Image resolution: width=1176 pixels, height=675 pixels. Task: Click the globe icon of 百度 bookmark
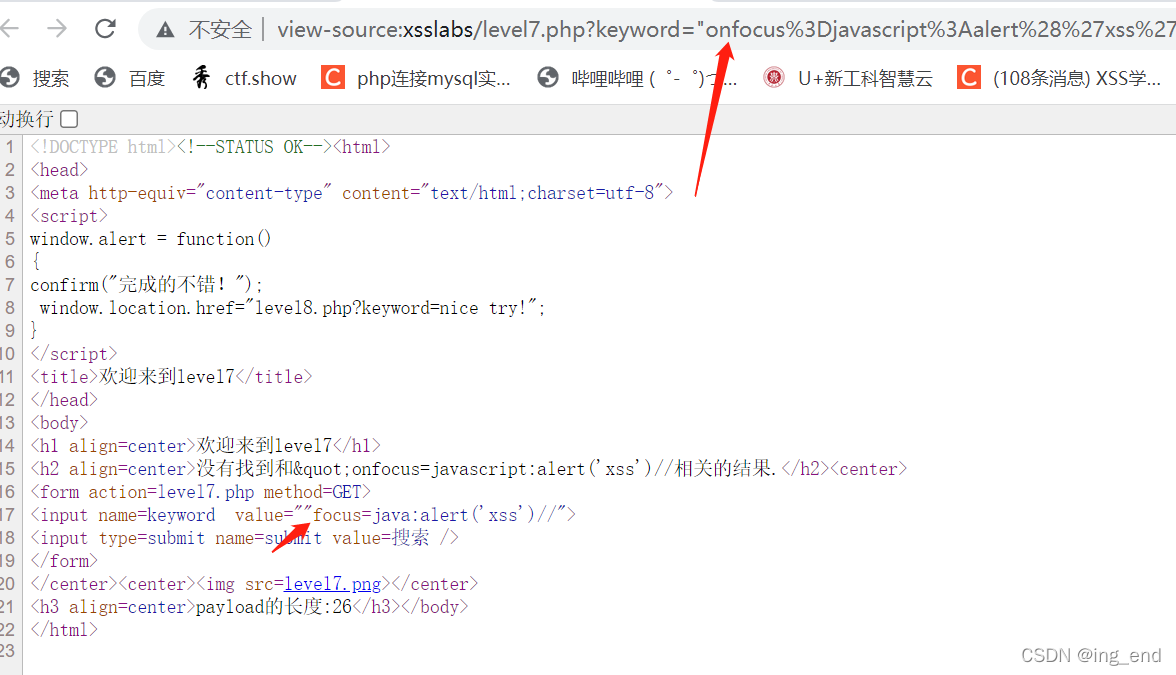(105, 77)
